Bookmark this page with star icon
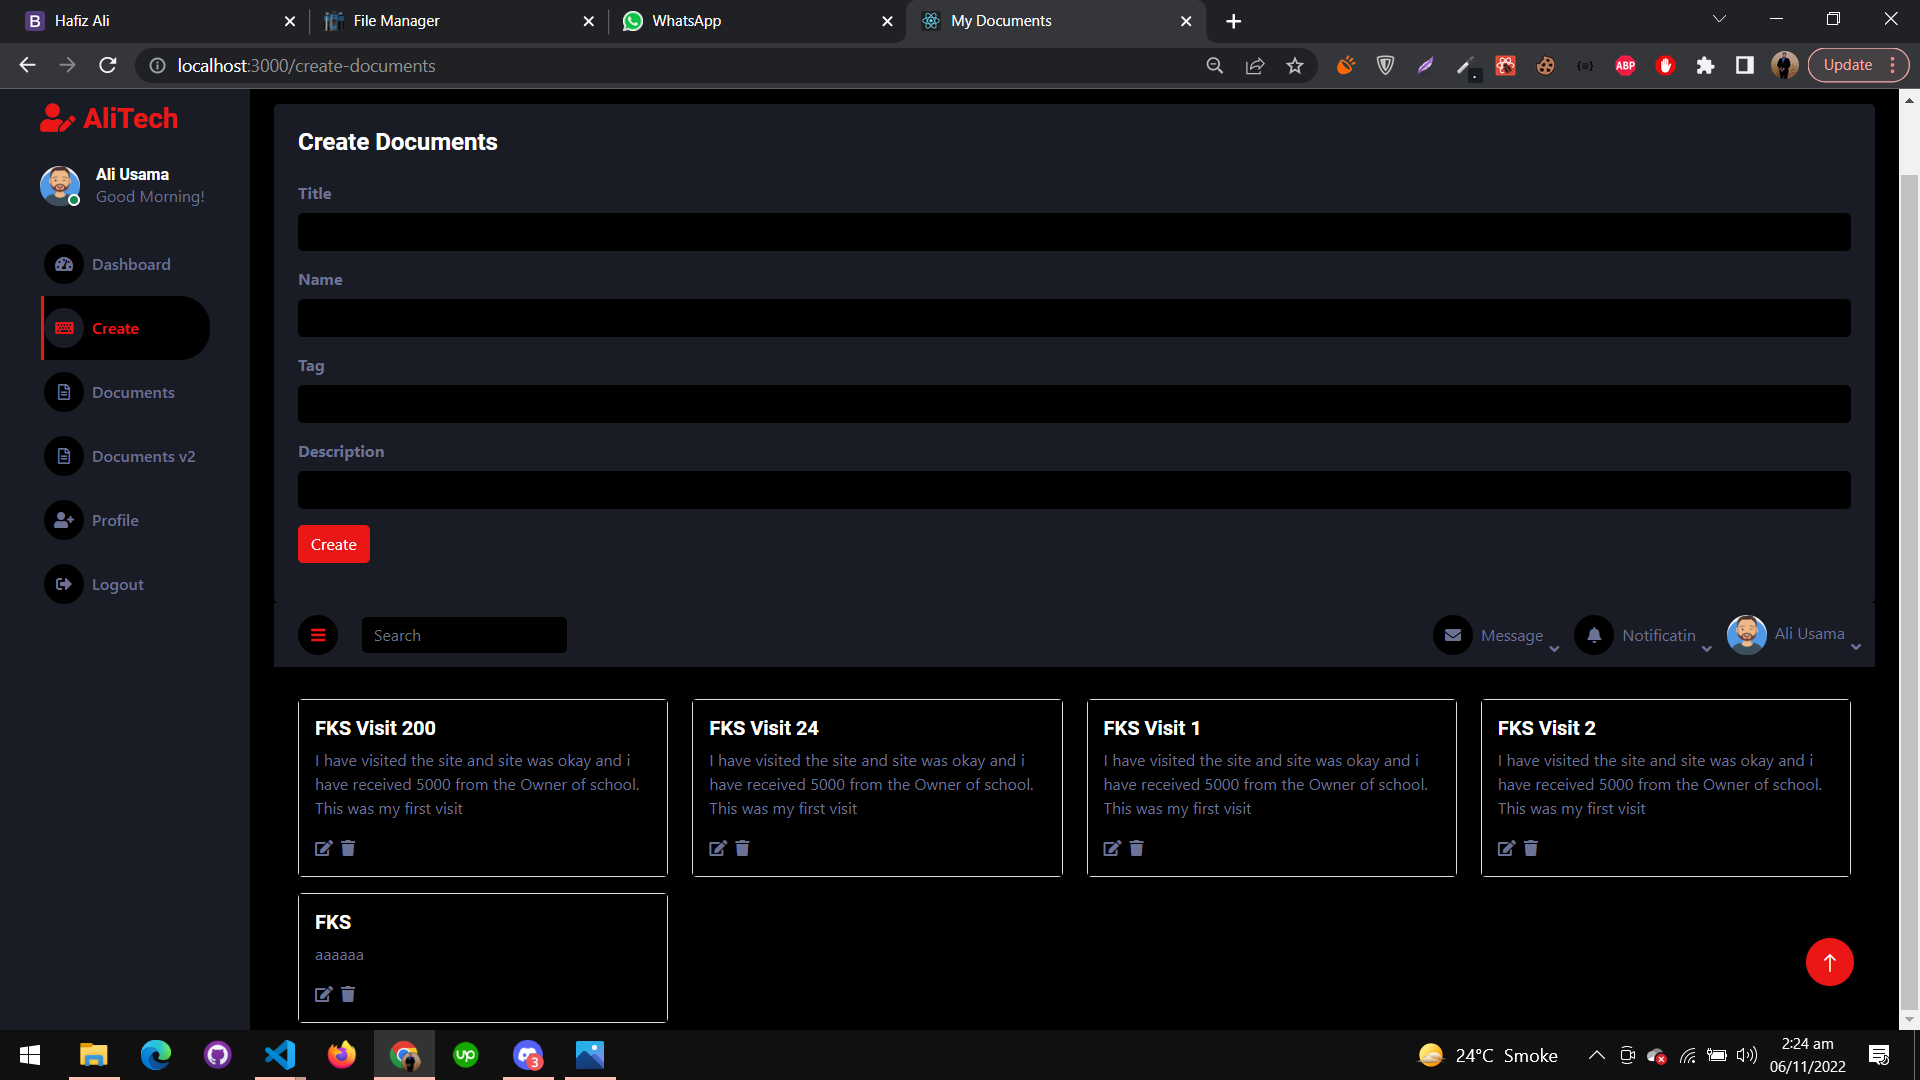1920x1080 pixels. click(x=1295, y=66)
